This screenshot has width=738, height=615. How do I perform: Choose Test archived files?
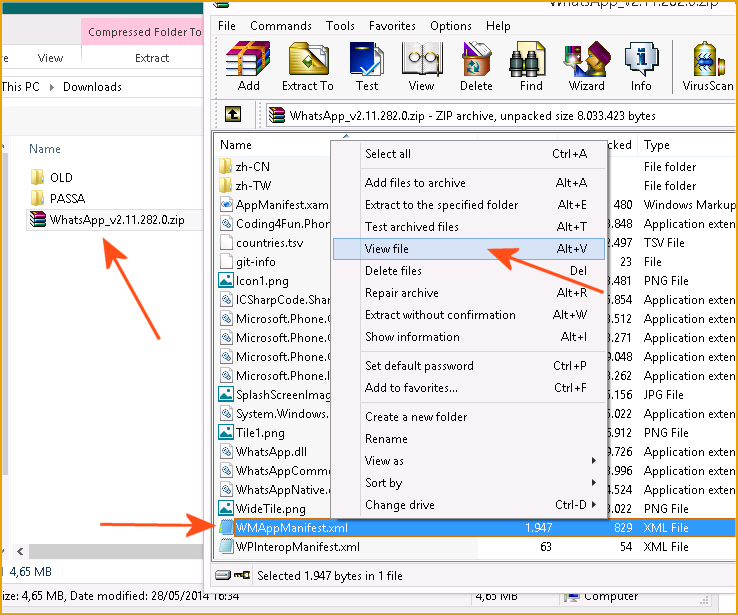click(x=469, y=227)
